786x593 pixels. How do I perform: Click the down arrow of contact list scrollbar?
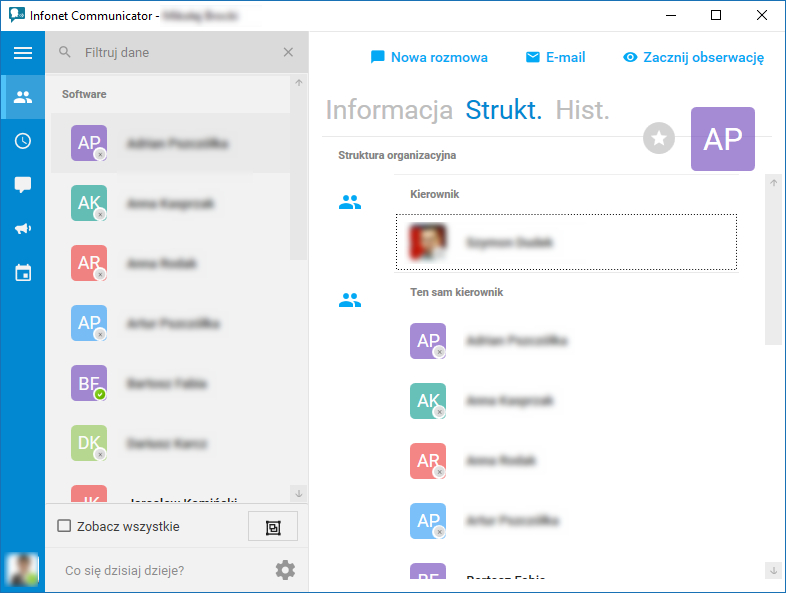pos(299,493)
